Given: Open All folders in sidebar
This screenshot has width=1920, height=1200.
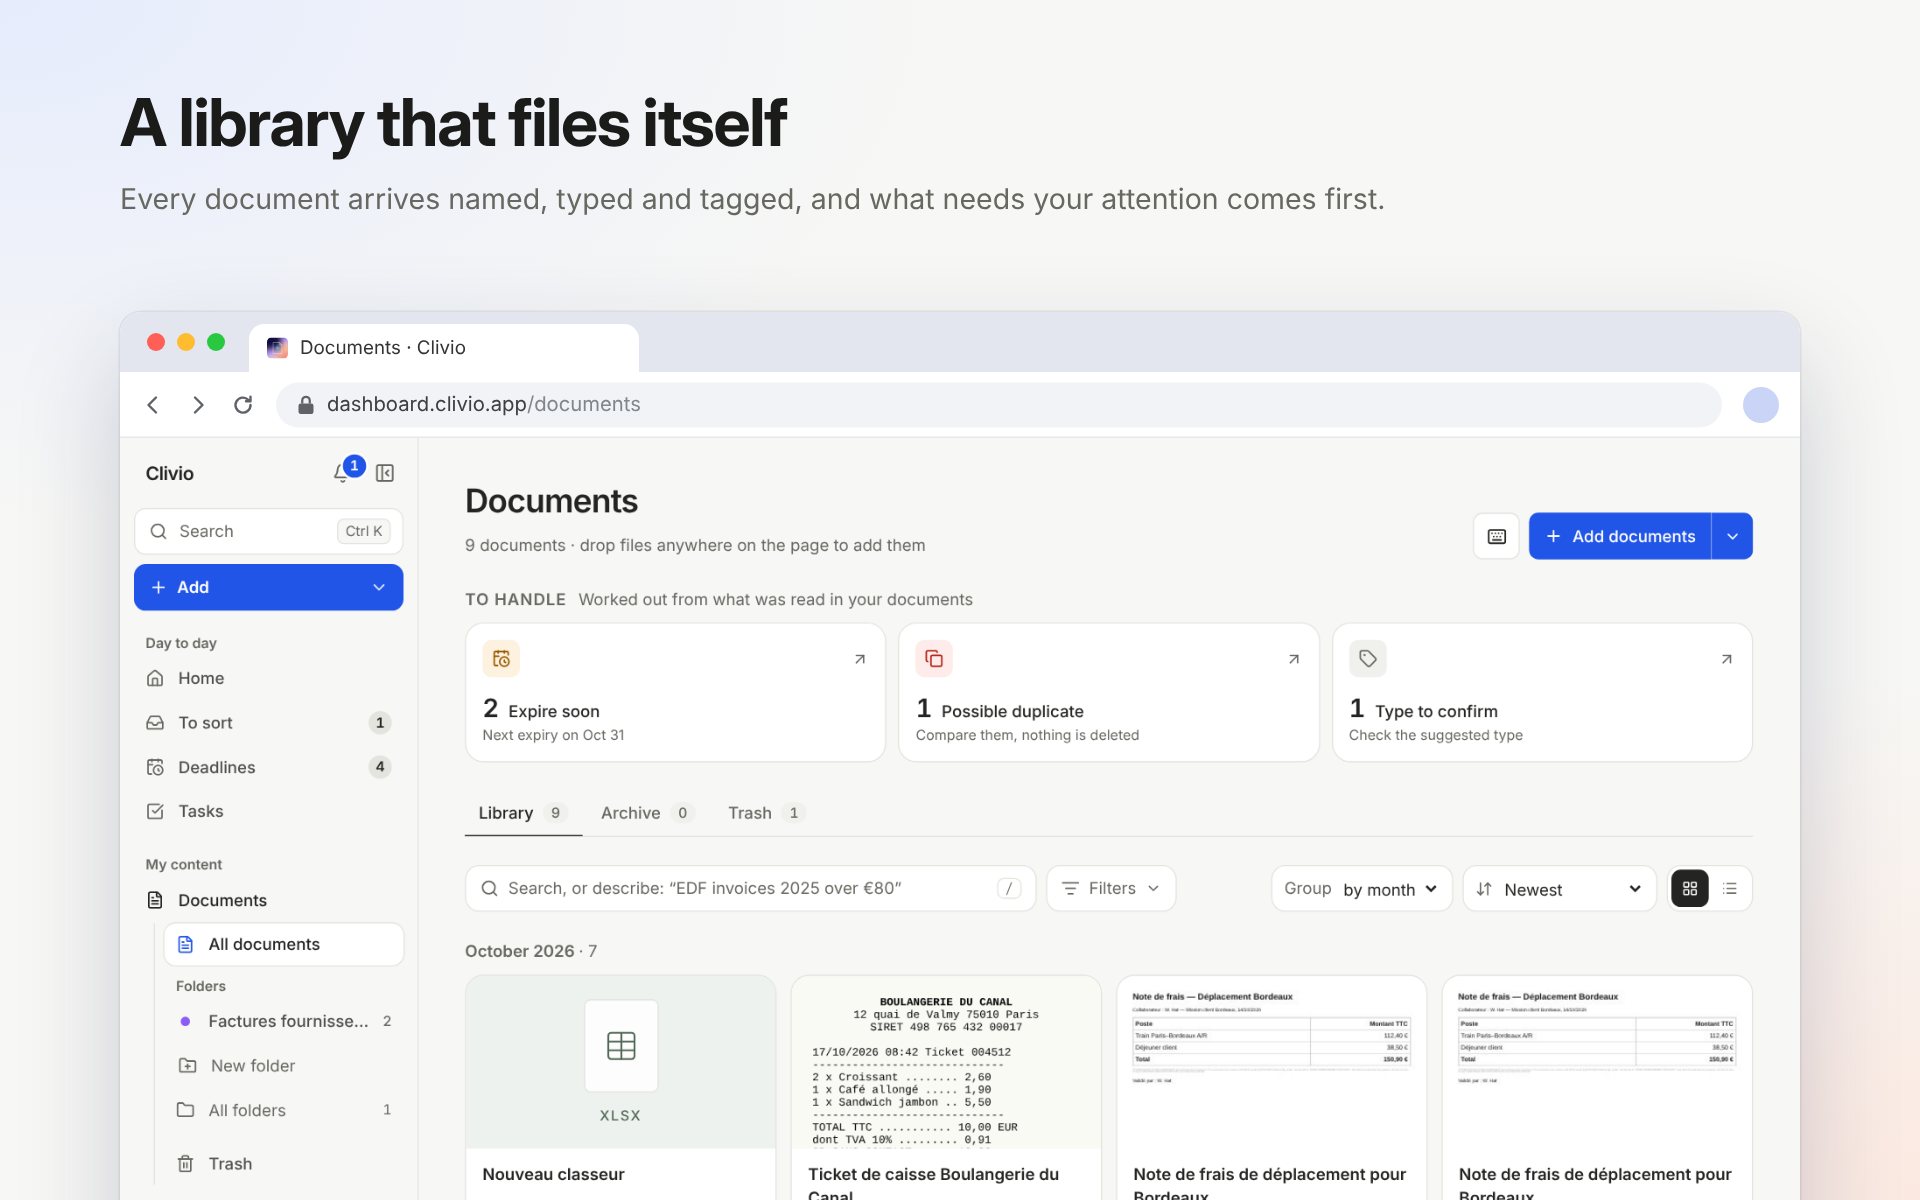Looking at the screenshot, I should tap(284, 1110).
